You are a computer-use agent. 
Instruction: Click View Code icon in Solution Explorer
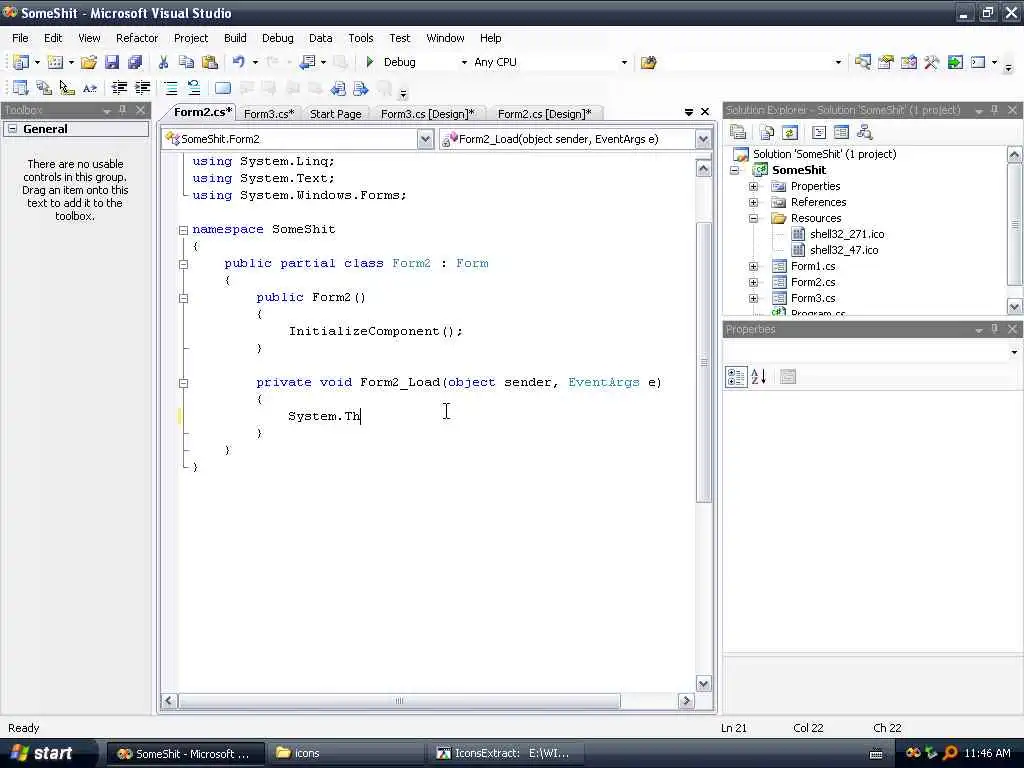pos(819,132)
